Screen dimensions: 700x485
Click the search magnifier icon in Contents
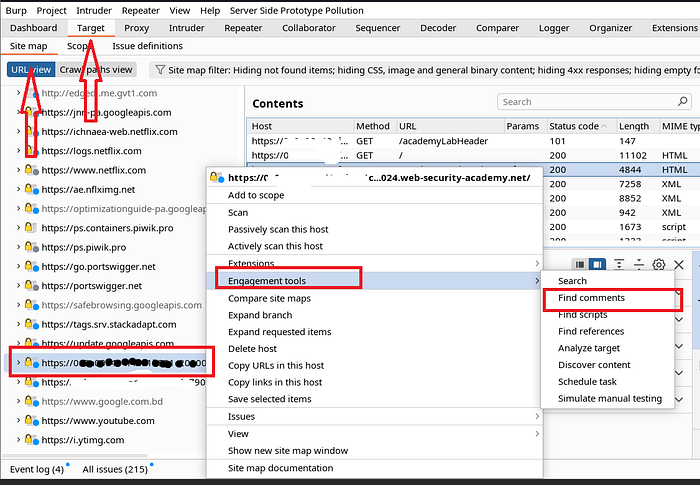pyautogui.click(x=682, y=101)
